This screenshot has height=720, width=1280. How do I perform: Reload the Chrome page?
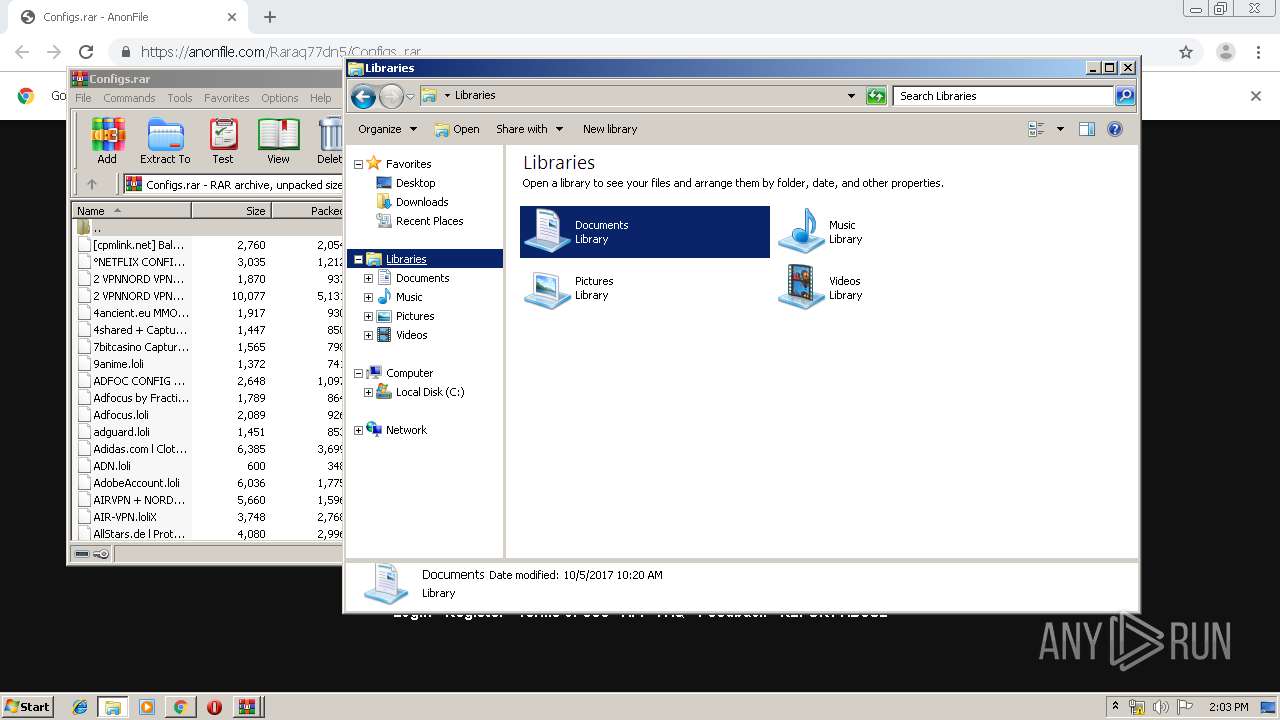86,52
